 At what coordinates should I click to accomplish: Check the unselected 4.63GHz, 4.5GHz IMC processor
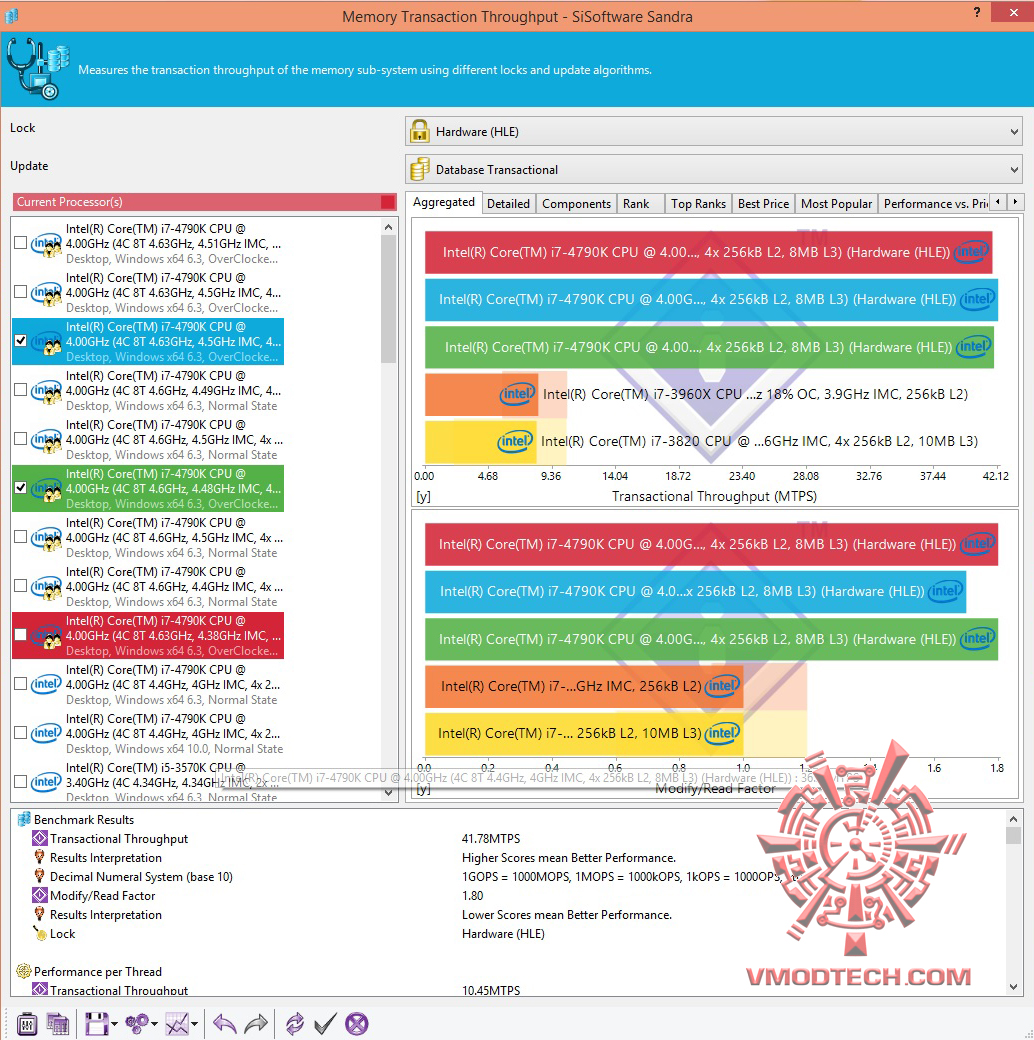pos(21,292)
